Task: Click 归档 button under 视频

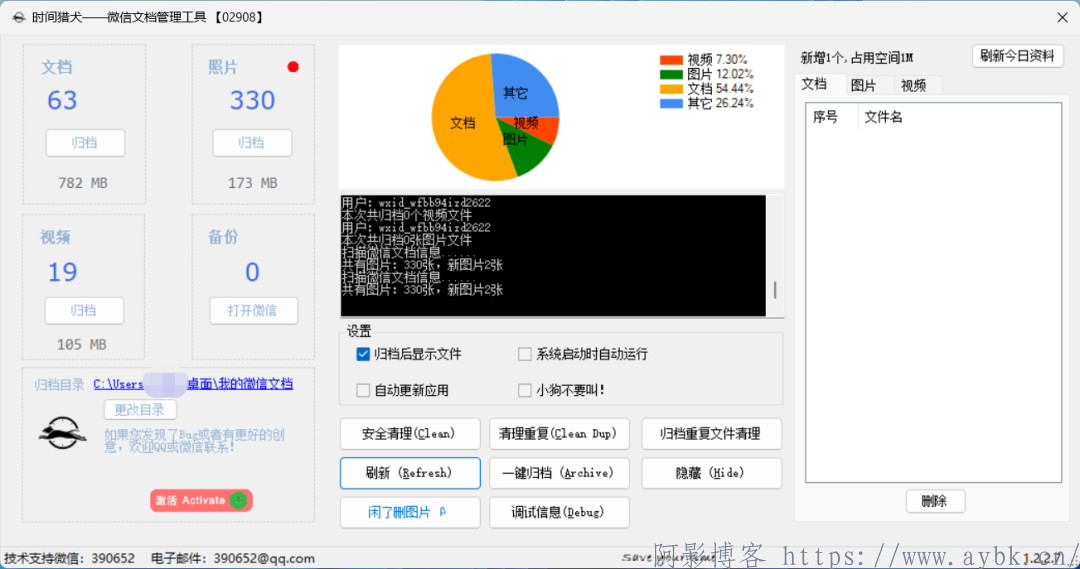Action: pos(84,311)
